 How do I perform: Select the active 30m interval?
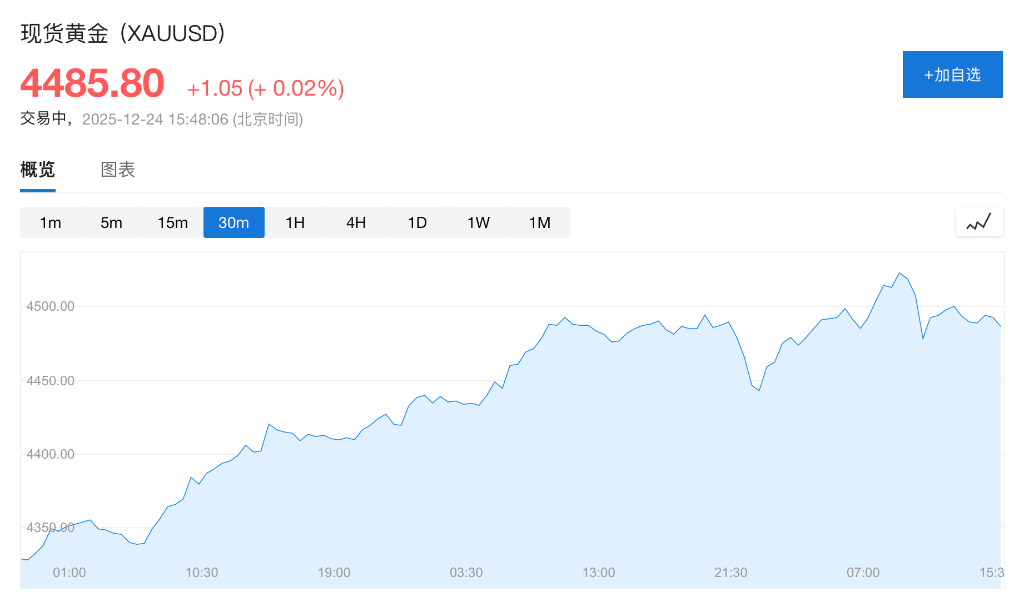(234, 223)
